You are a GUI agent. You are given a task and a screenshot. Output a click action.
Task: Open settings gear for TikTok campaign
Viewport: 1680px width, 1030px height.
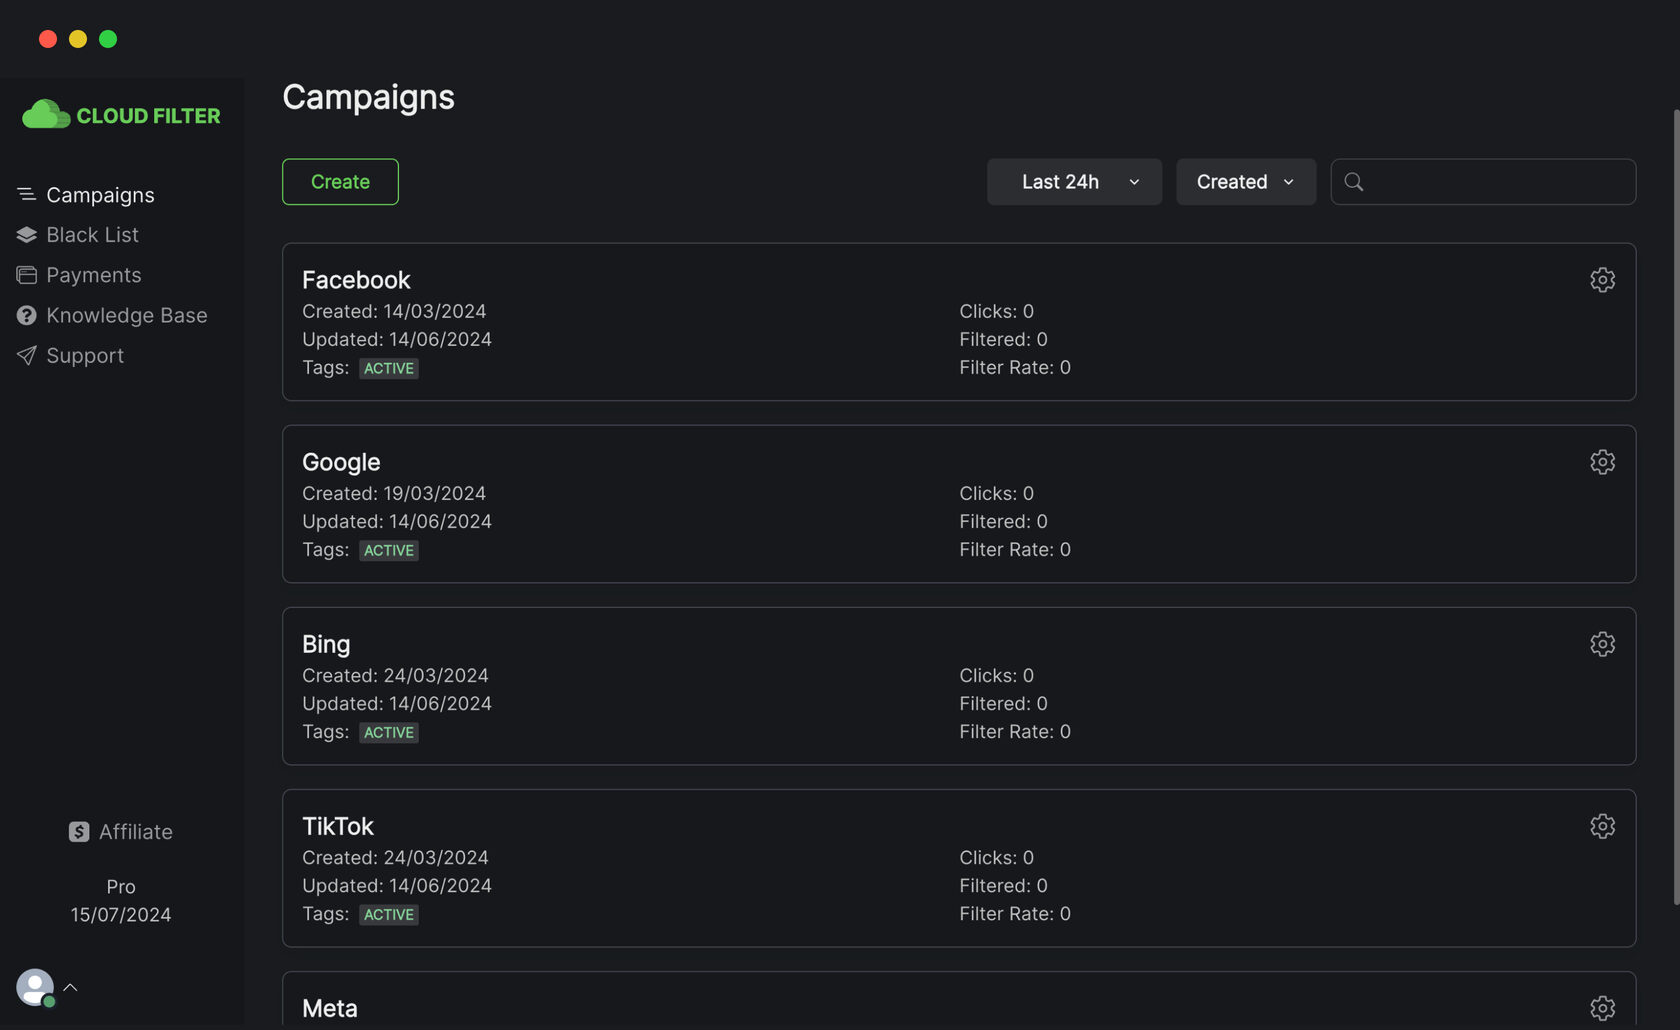click(x=1602, y=826)
